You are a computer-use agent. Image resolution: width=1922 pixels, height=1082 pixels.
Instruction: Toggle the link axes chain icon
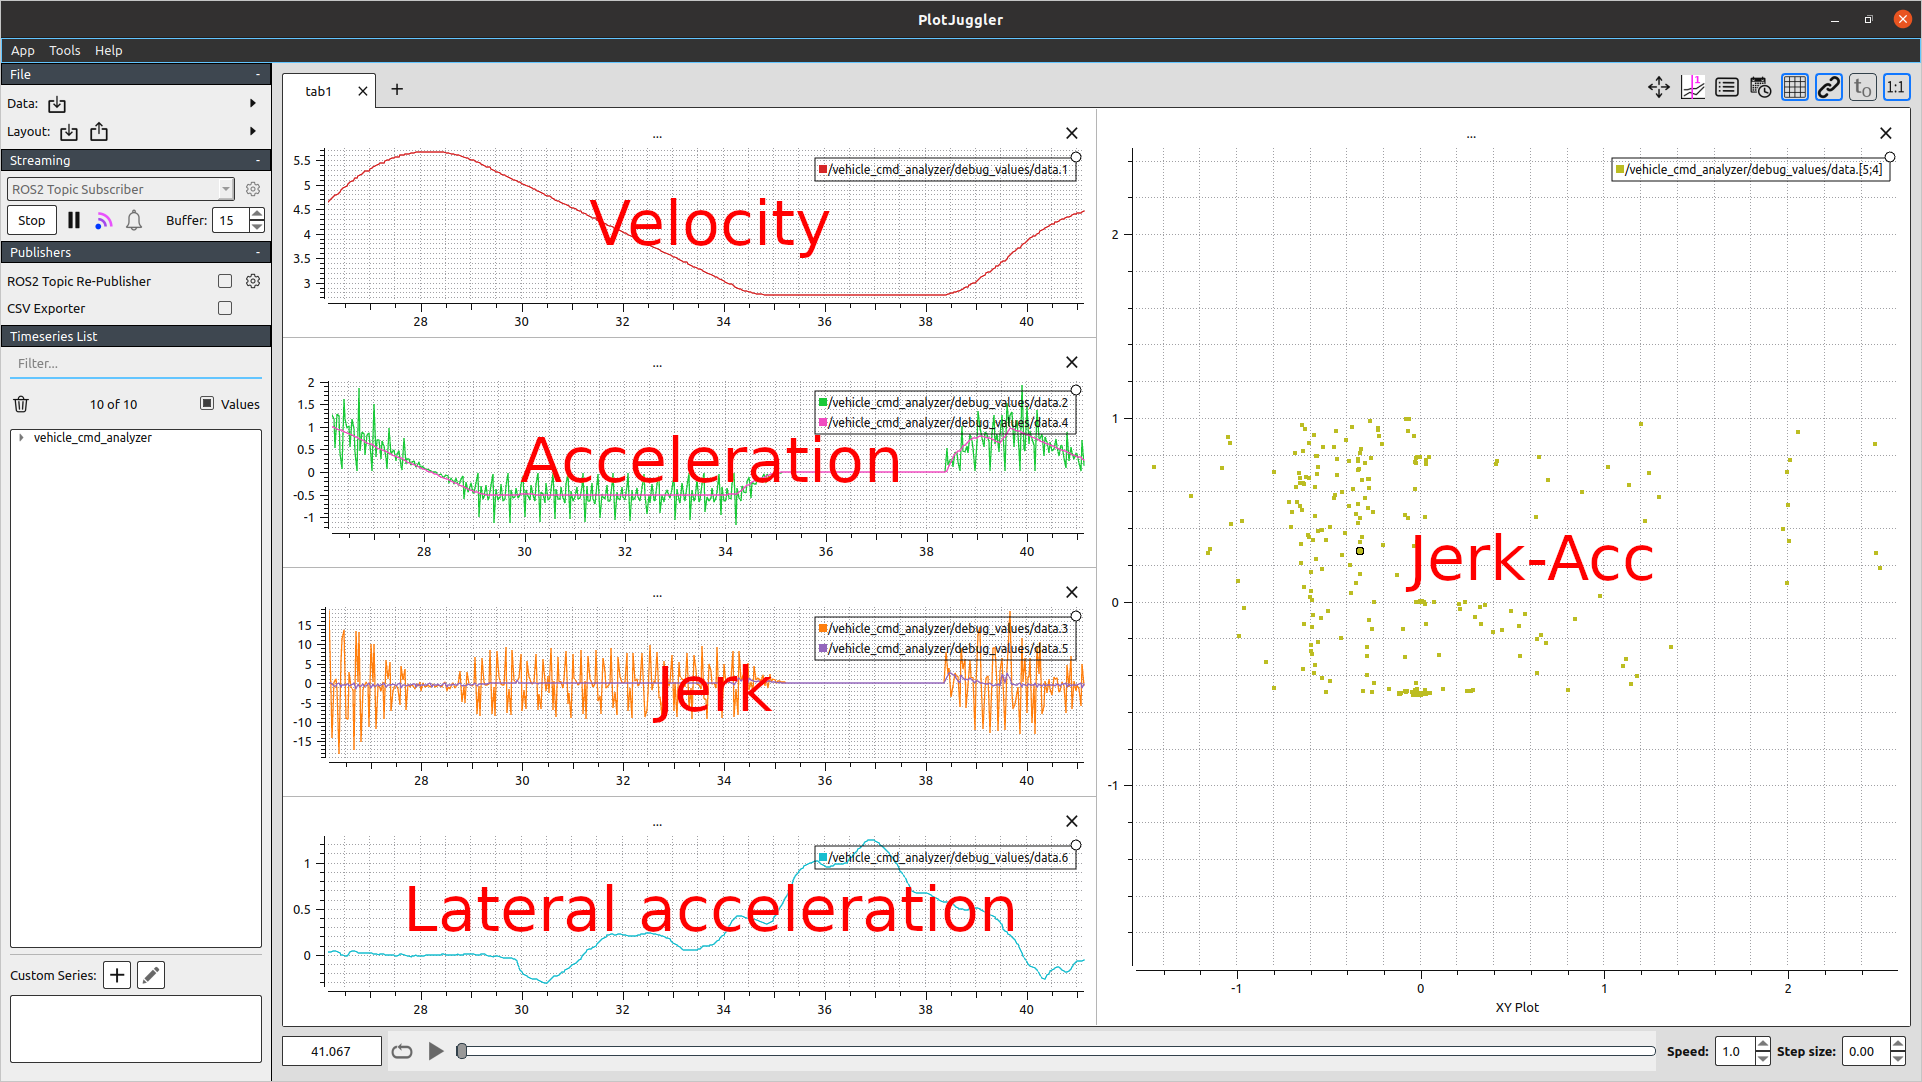tap(1828, 88)
